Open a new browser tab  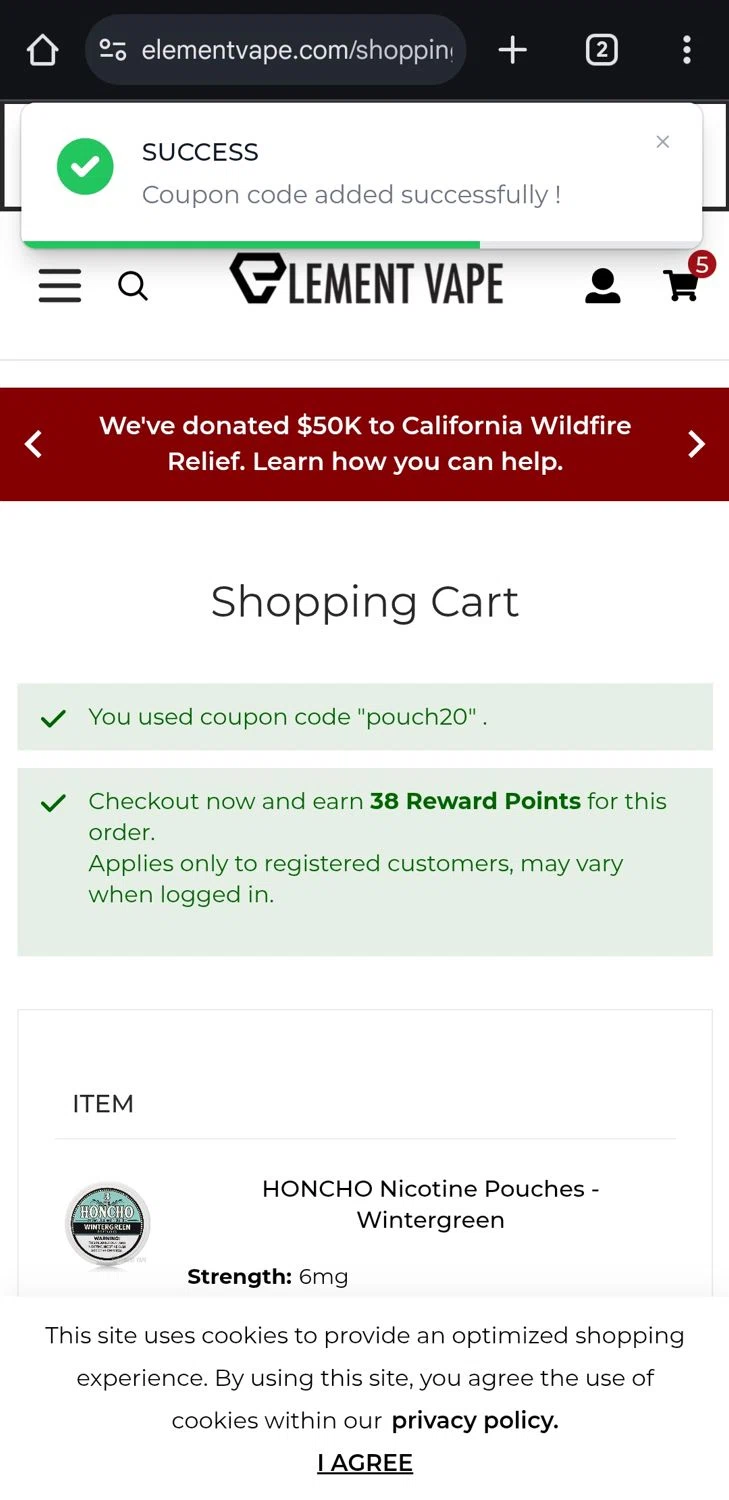point(512,50)
